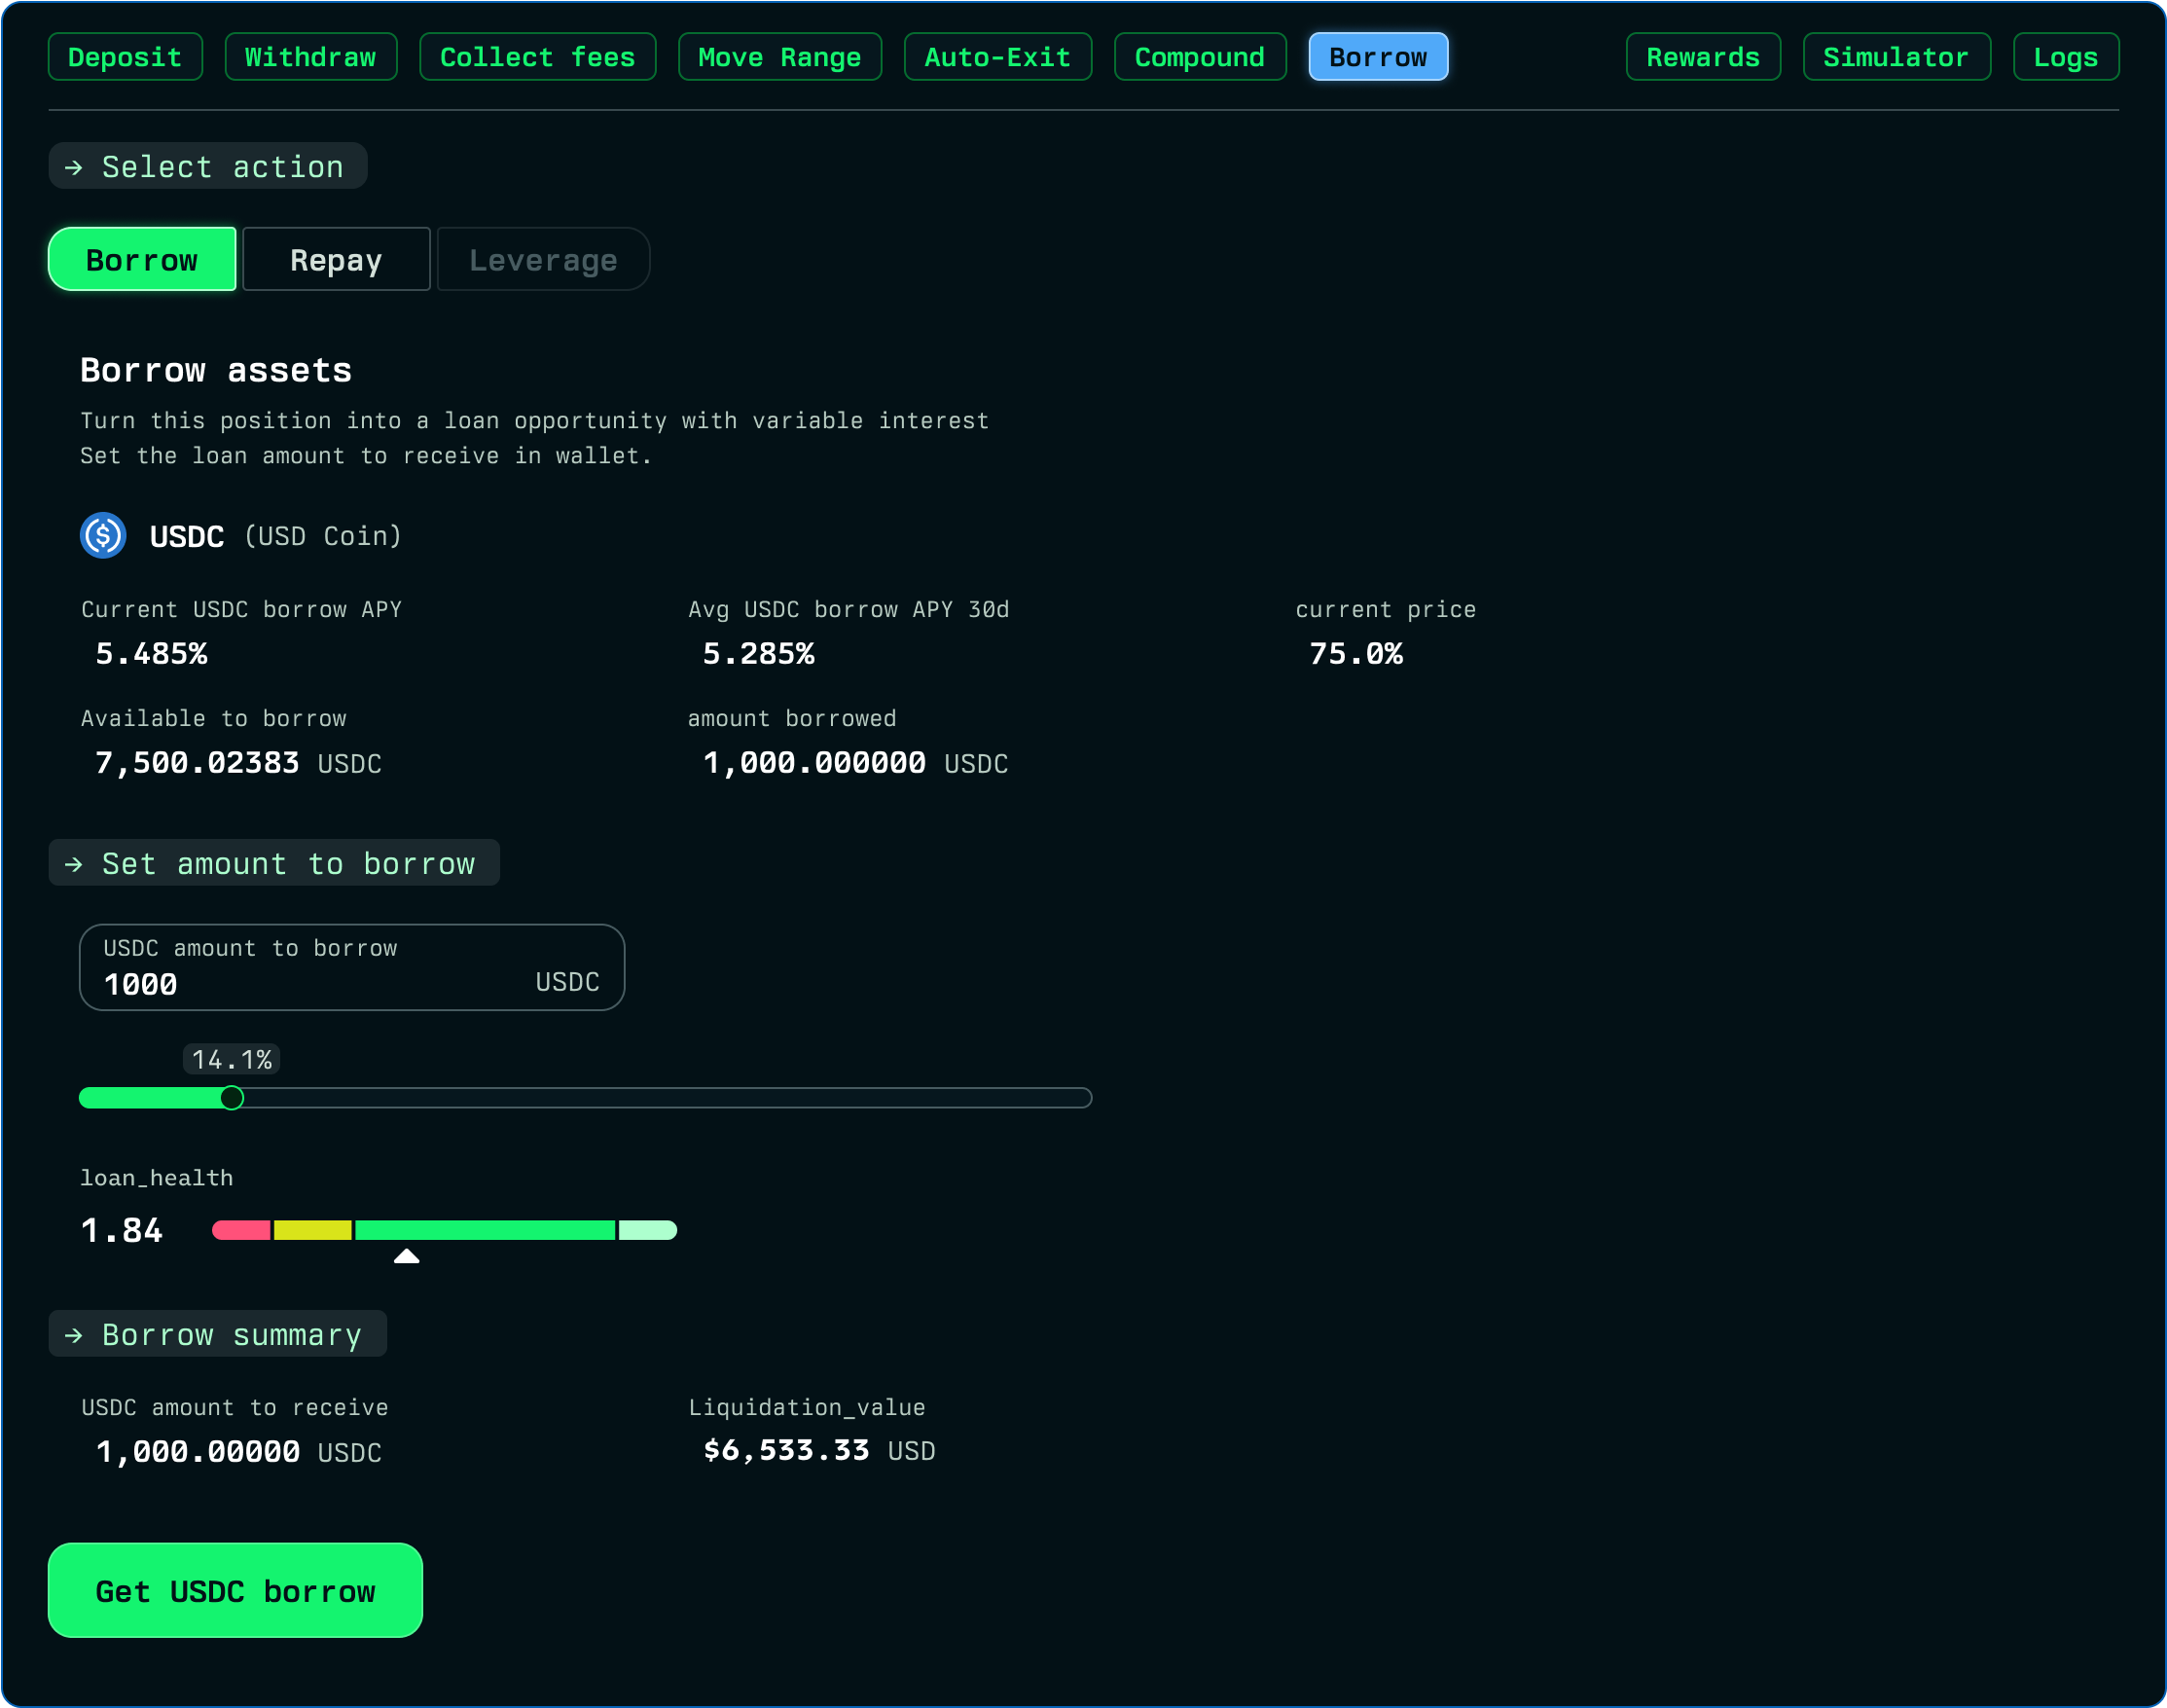Switch to Move Range tab
The height and width of the screenshot is (1708, 2167).
coord(779,57)
